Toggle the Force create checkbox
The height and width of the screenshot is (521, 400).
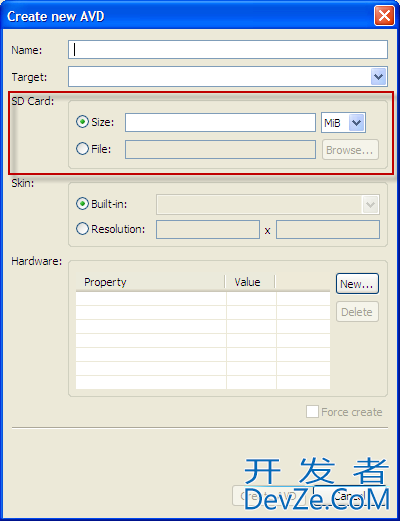[x=312, y=412]
